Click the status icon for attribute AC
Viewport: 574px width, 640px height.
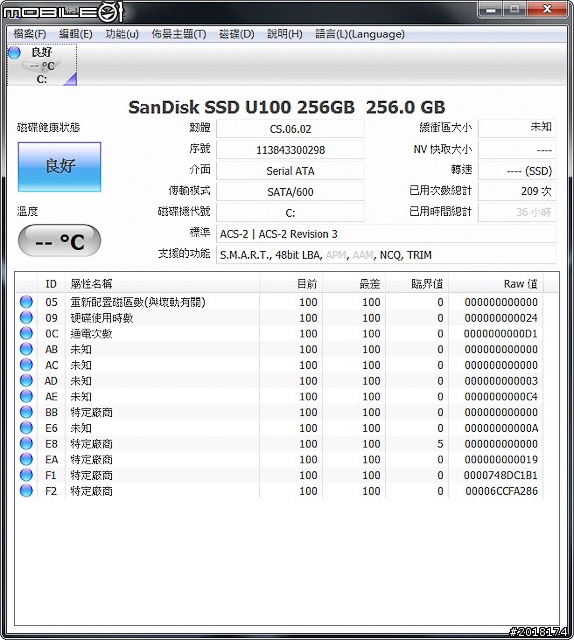point(26,364)
